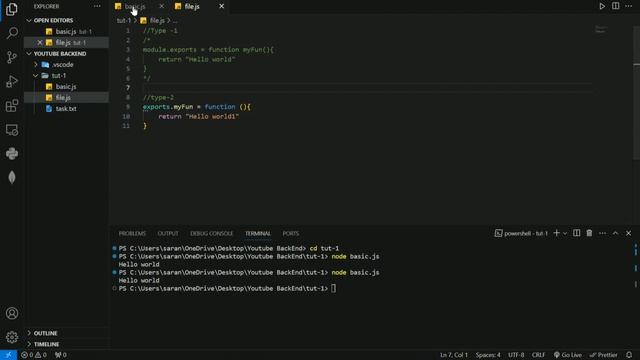Close file.js in Open Editors list
The image size is (640, 360).
tap(40, 42)
